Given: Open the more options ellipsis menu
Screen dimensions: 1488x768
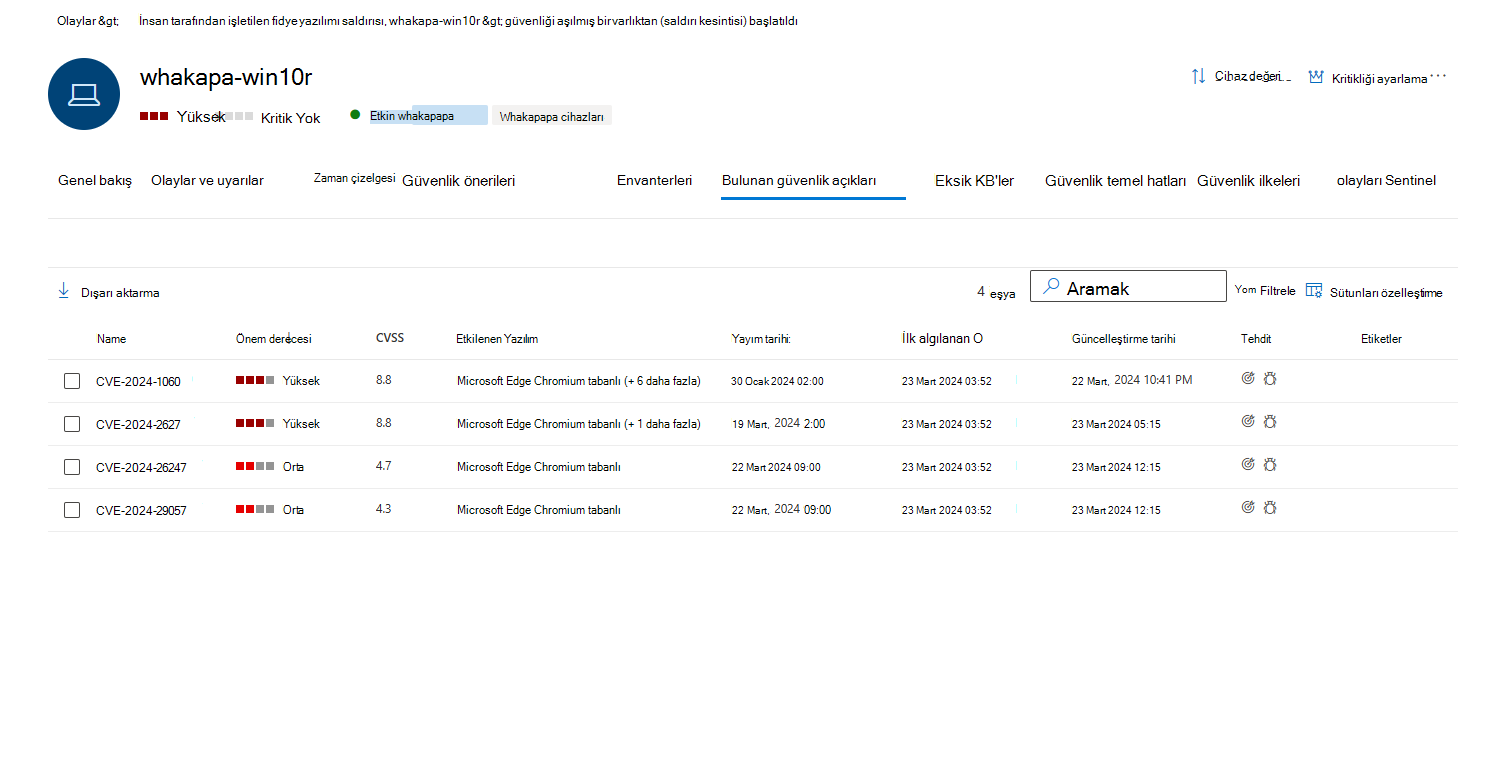Looking at the screenshot, I should point(1438,76).
